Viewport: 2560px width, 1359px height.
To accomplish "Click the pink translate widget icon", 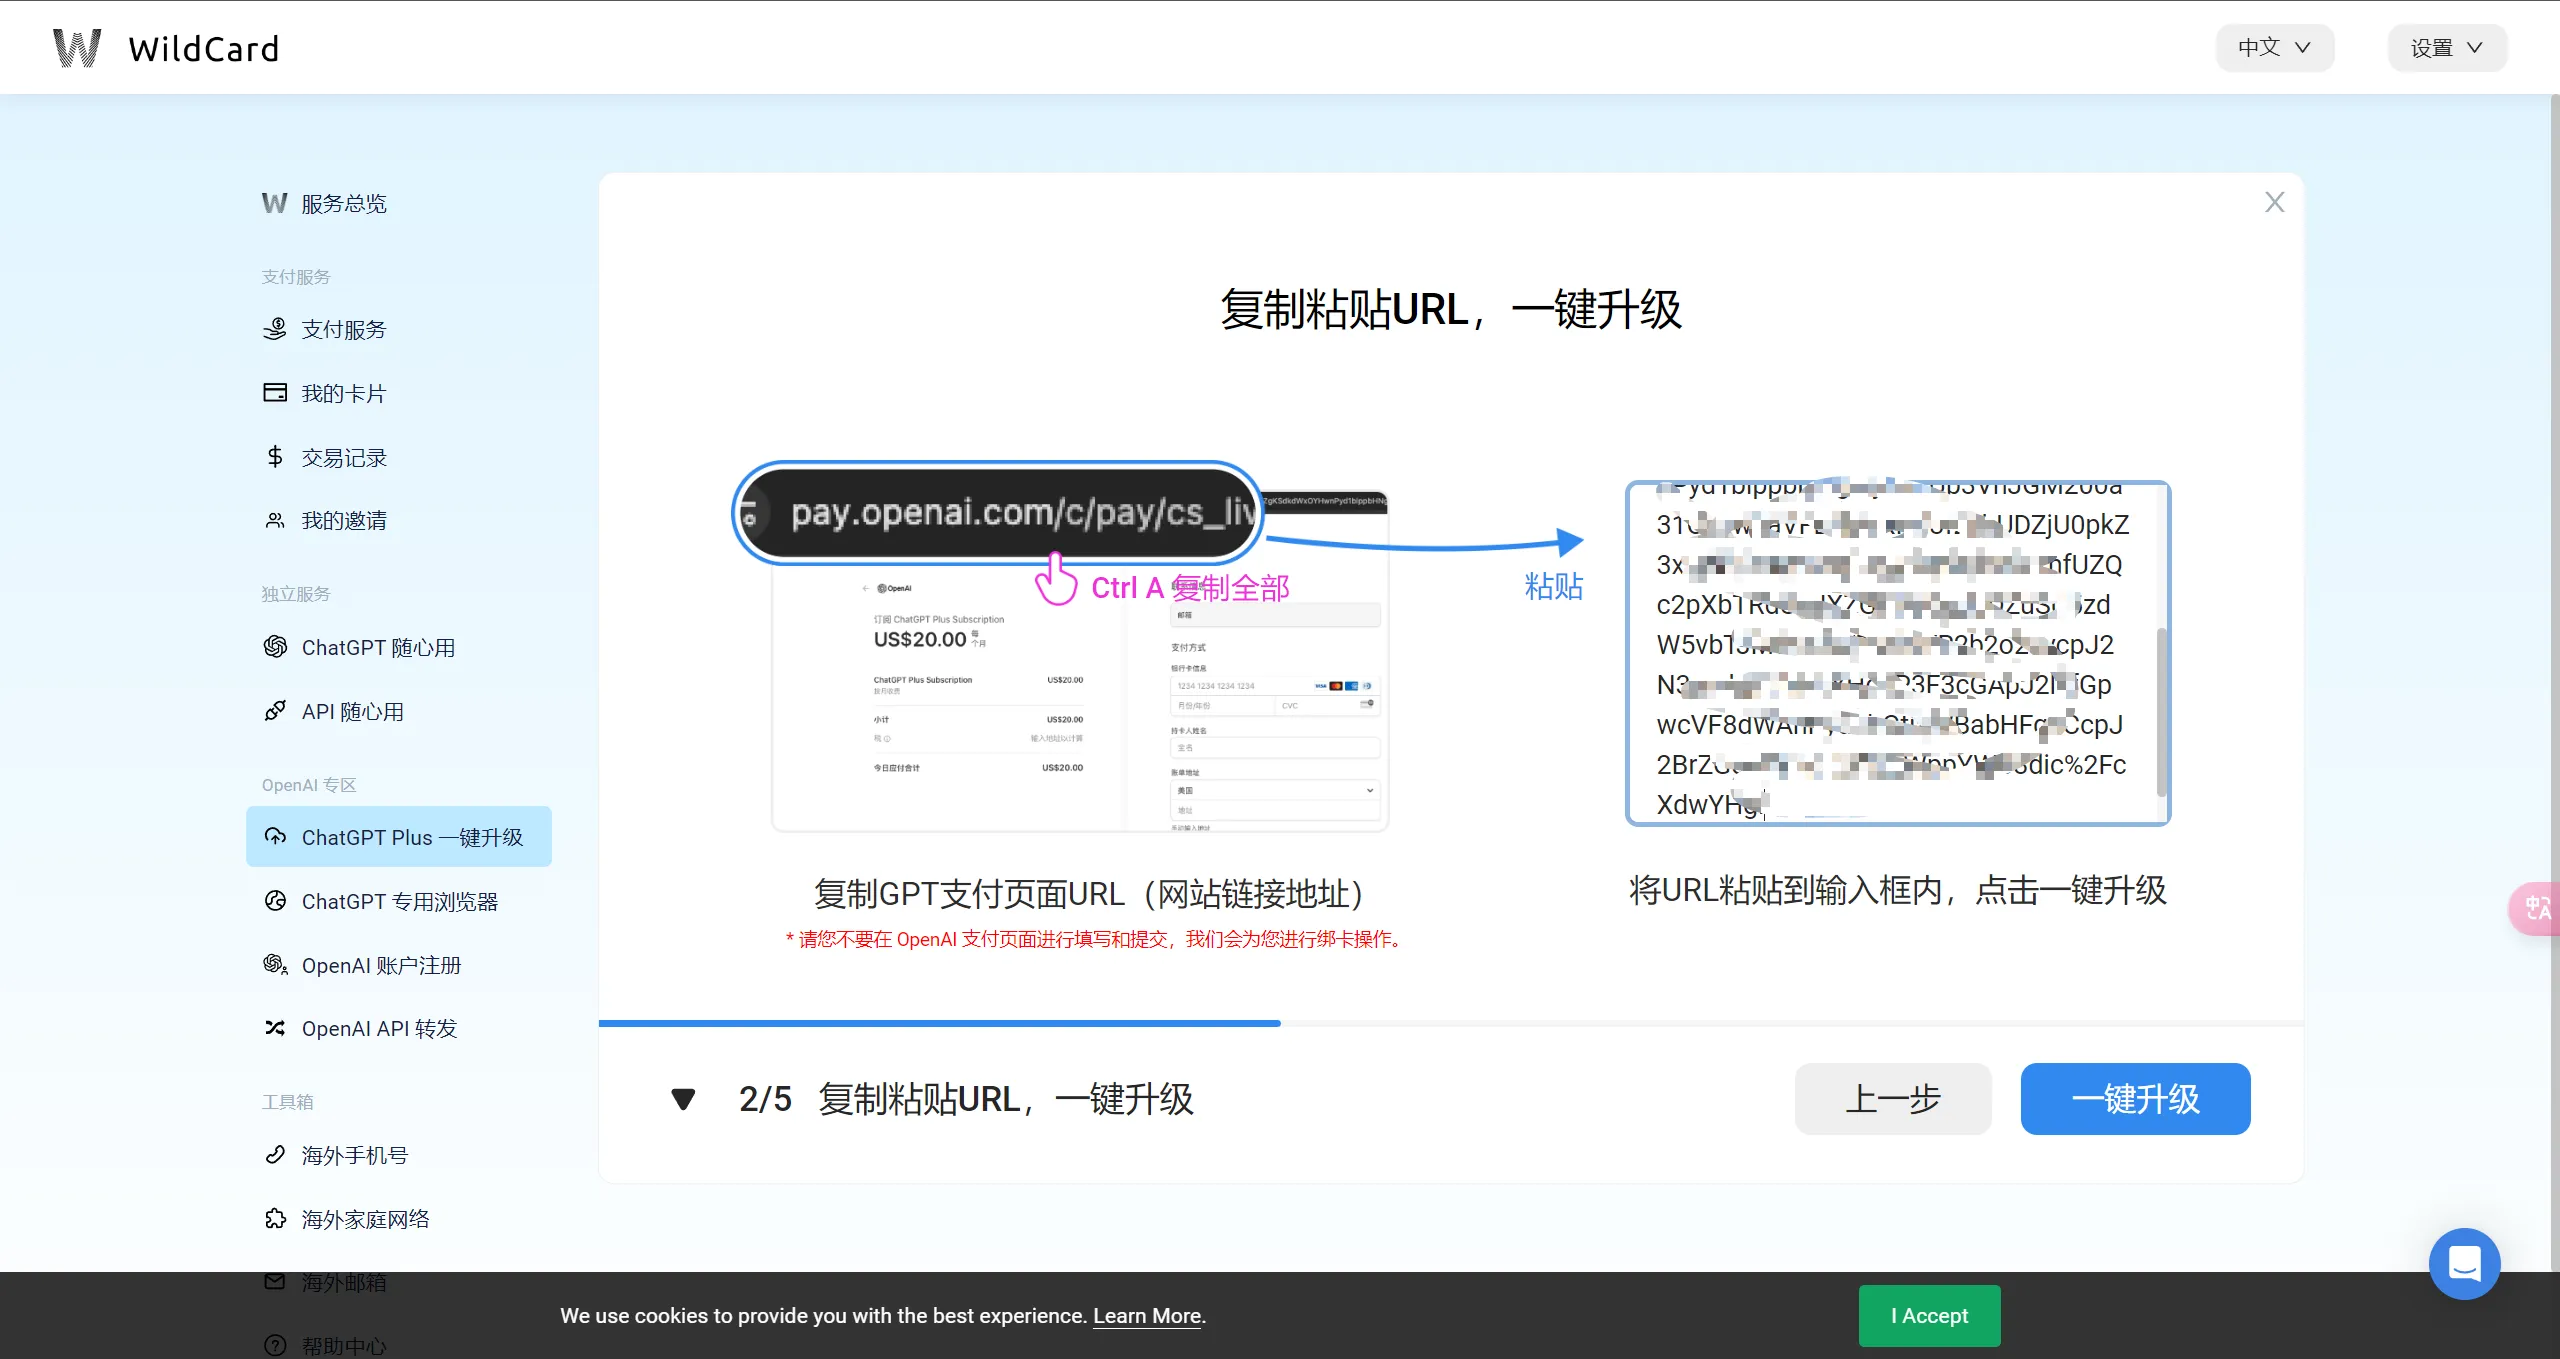I will (x=2536, y=908).
